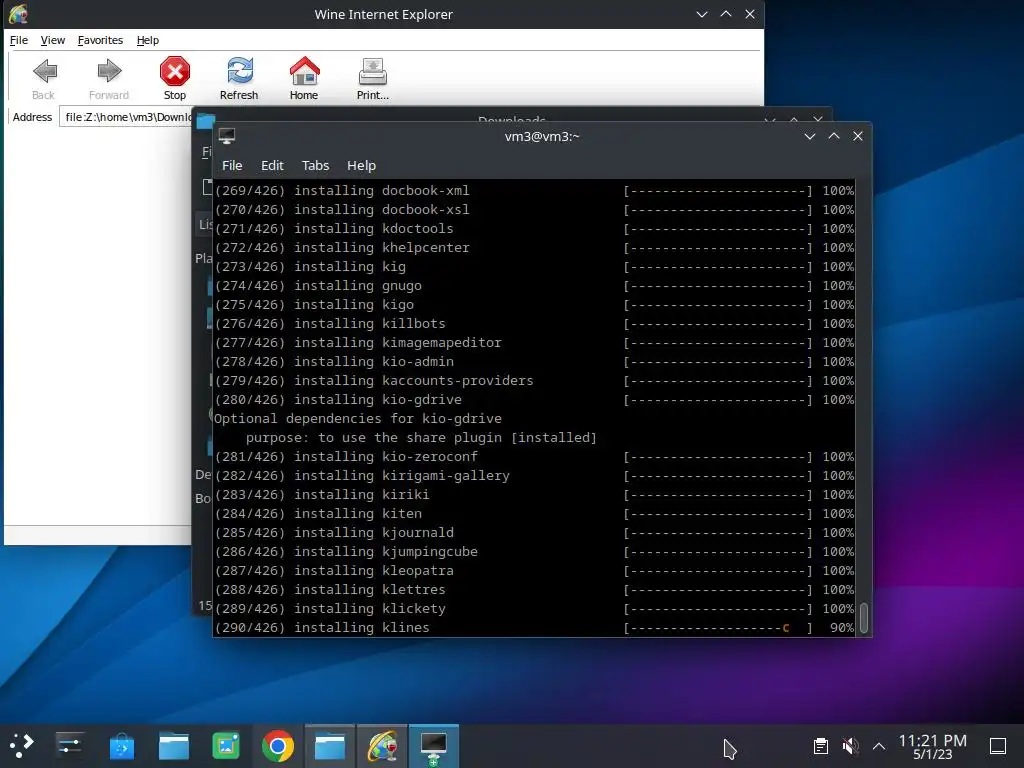Open the KDE application launcher
Image resolution: width=1024 pixels, height=768 pixels.
click(21, 746)
